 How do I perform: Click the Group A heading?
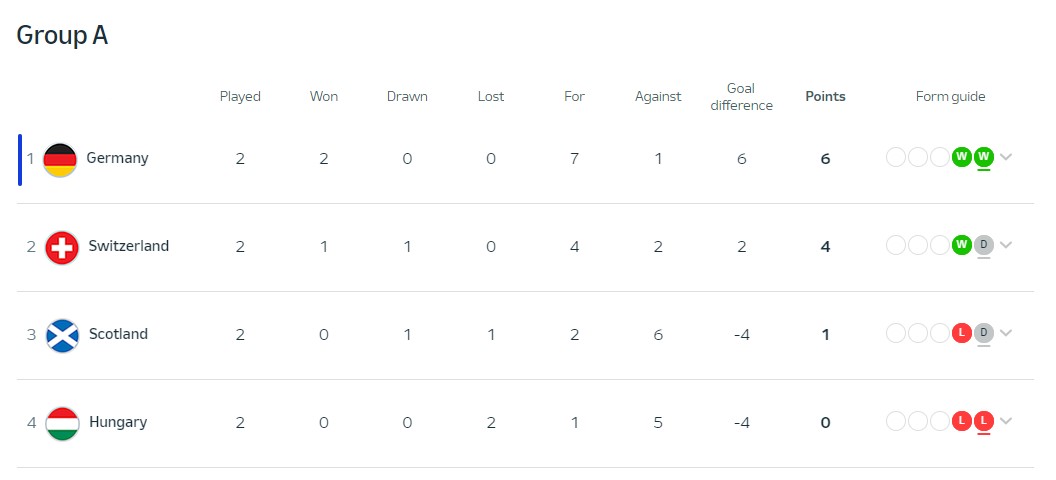pos(62,35)
